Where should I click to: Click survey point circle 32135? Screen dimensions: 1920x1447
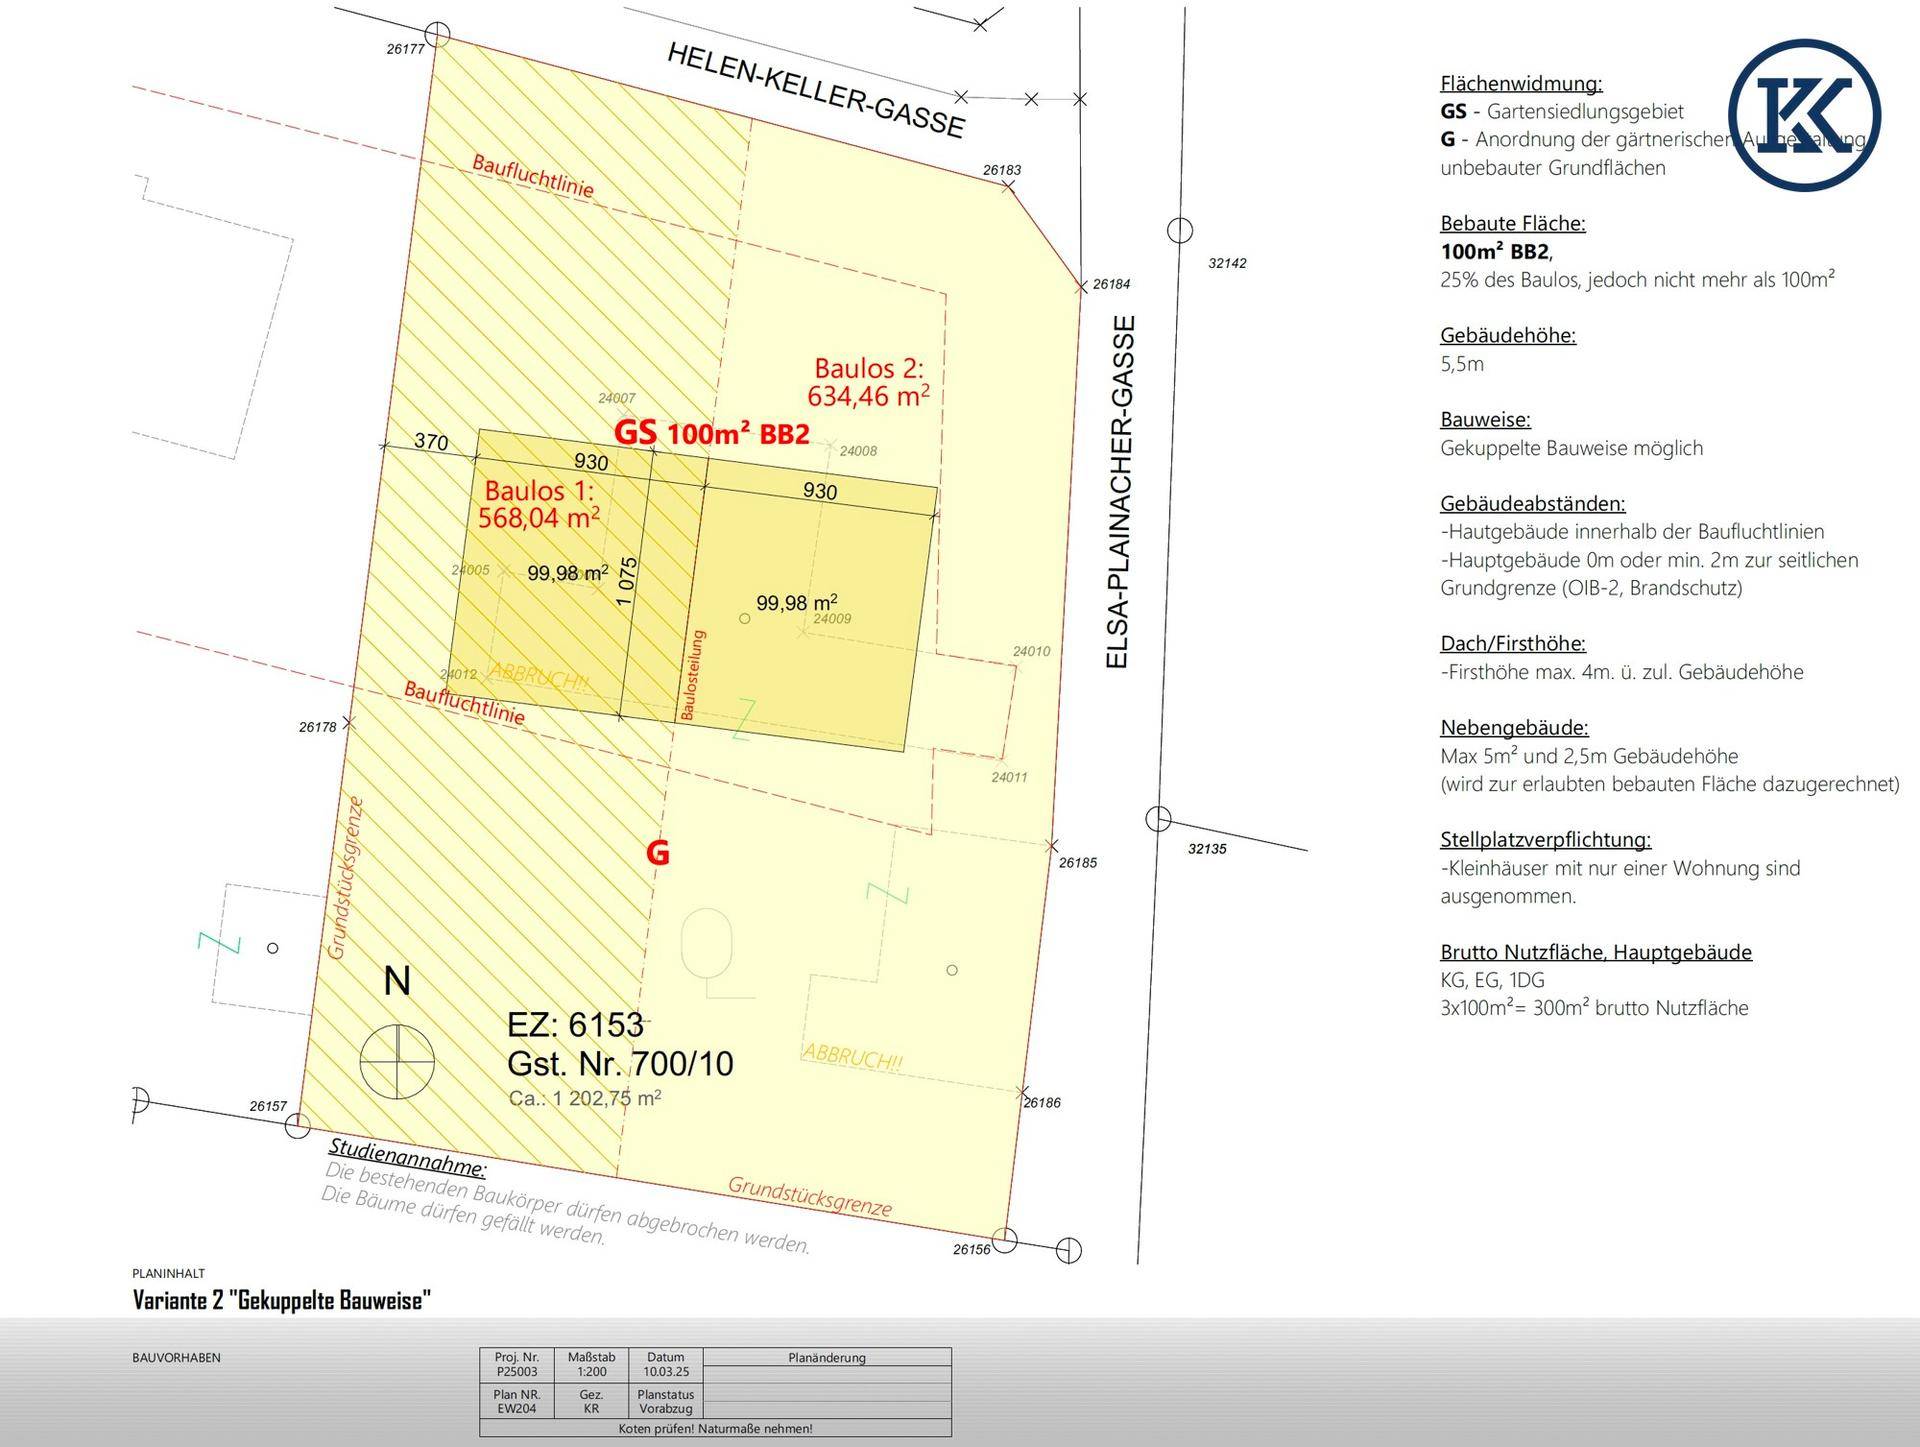click(1158, 819)
